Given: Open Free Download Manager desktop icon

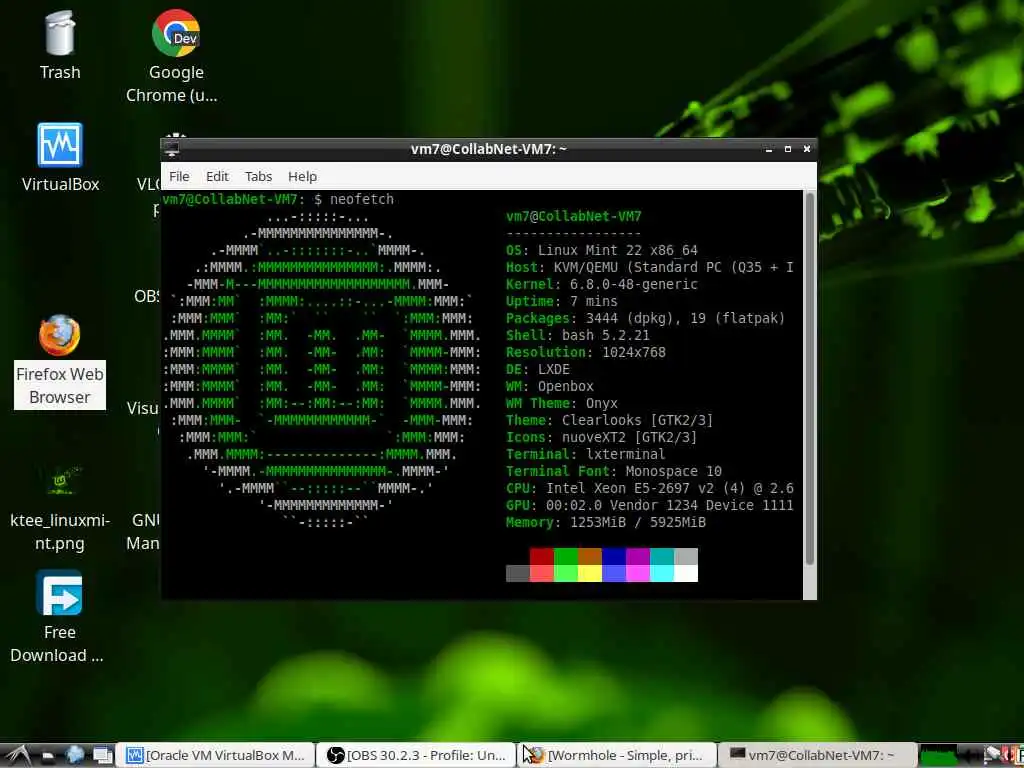Looking at the screenshot, I should [57, 616].
